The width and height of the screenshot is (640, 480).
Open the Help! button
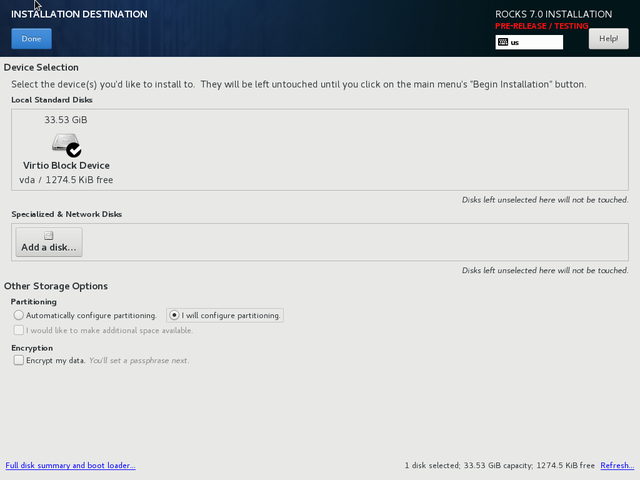608,39
